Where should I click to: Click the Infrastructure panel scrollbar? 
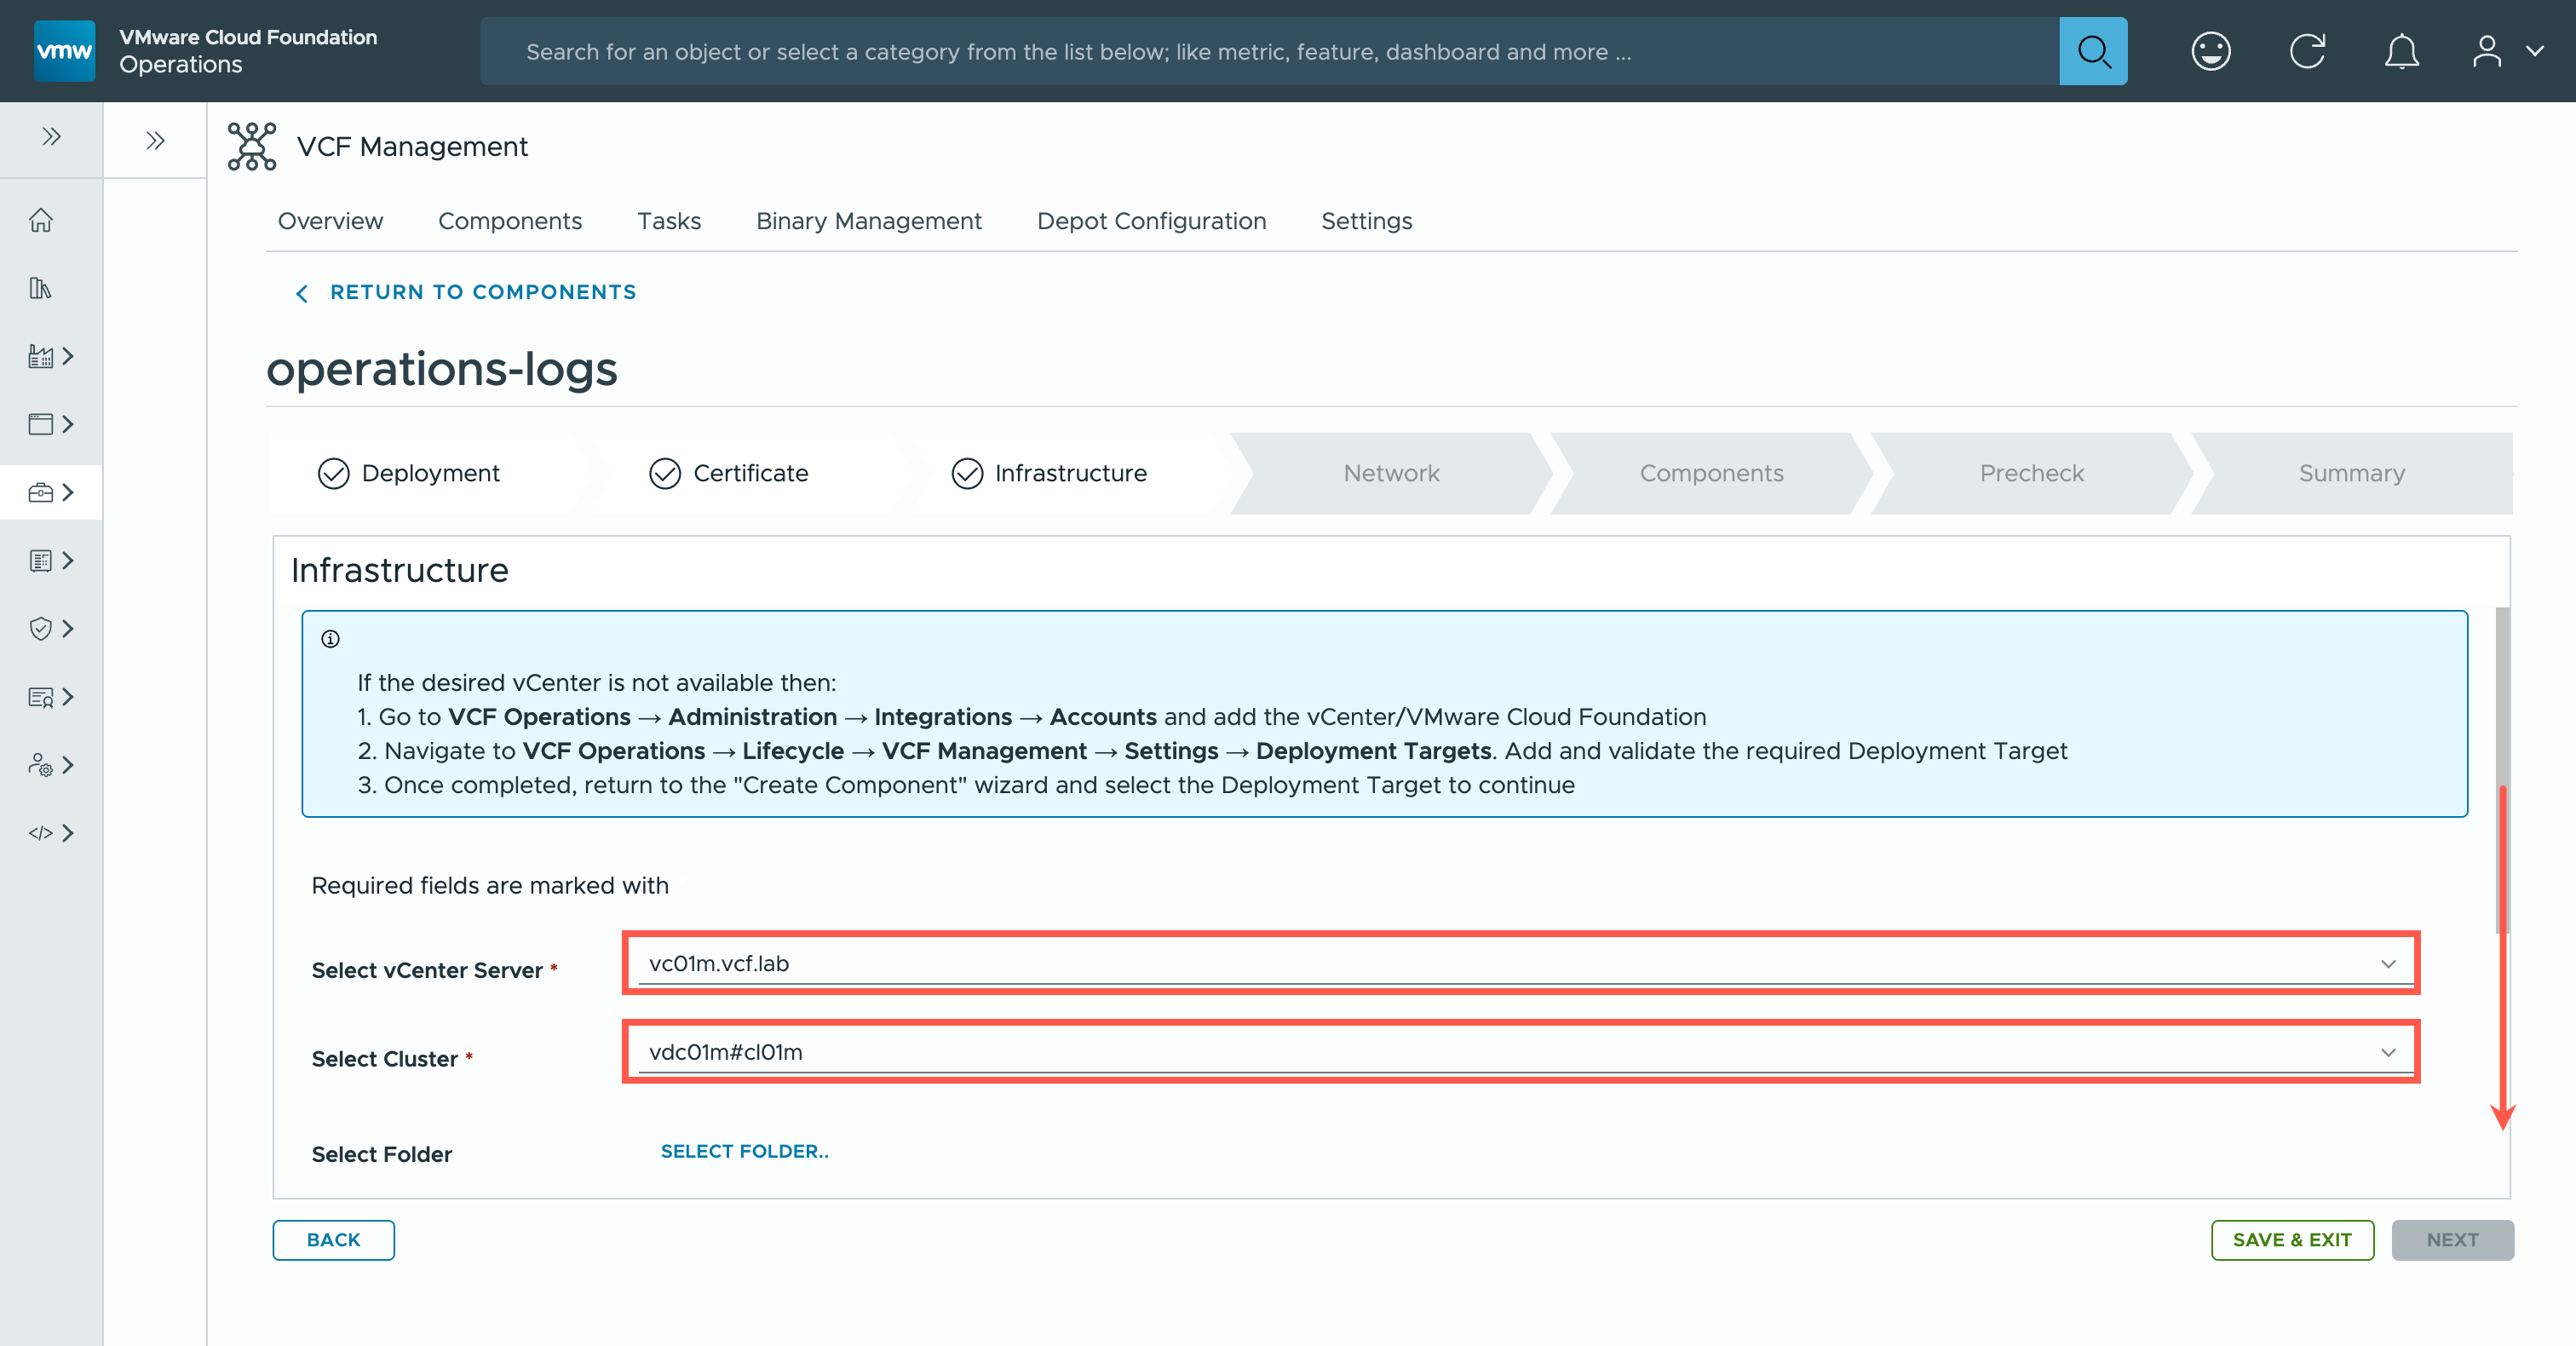(x=2502, y=770)
